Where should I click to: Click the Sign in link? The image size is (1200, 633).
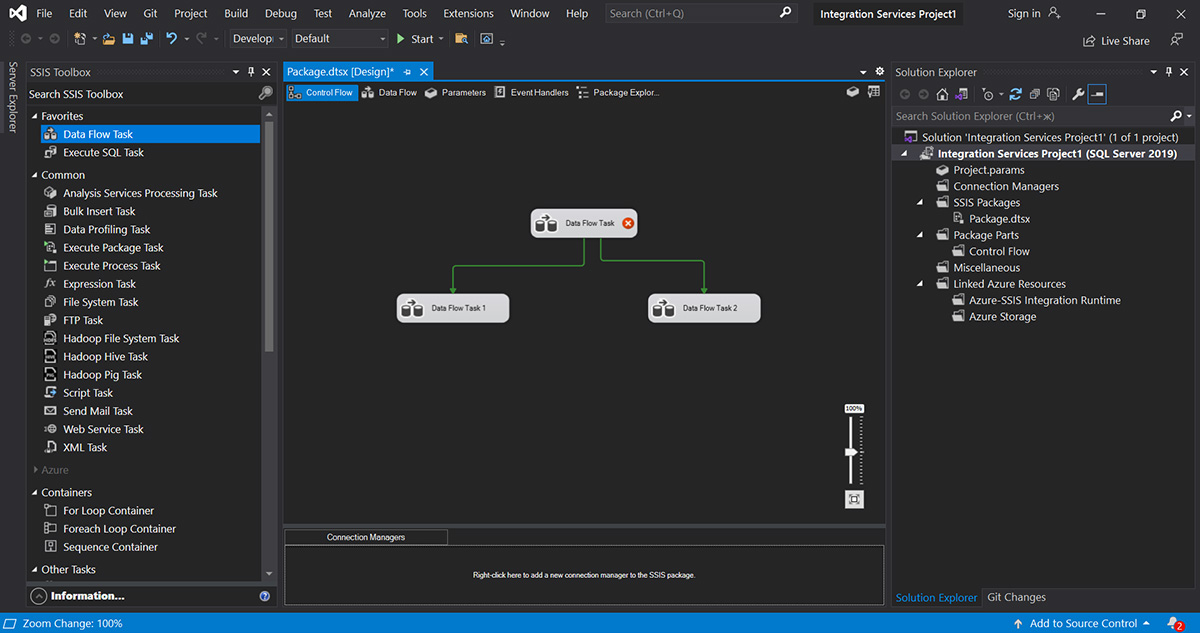1024,13
